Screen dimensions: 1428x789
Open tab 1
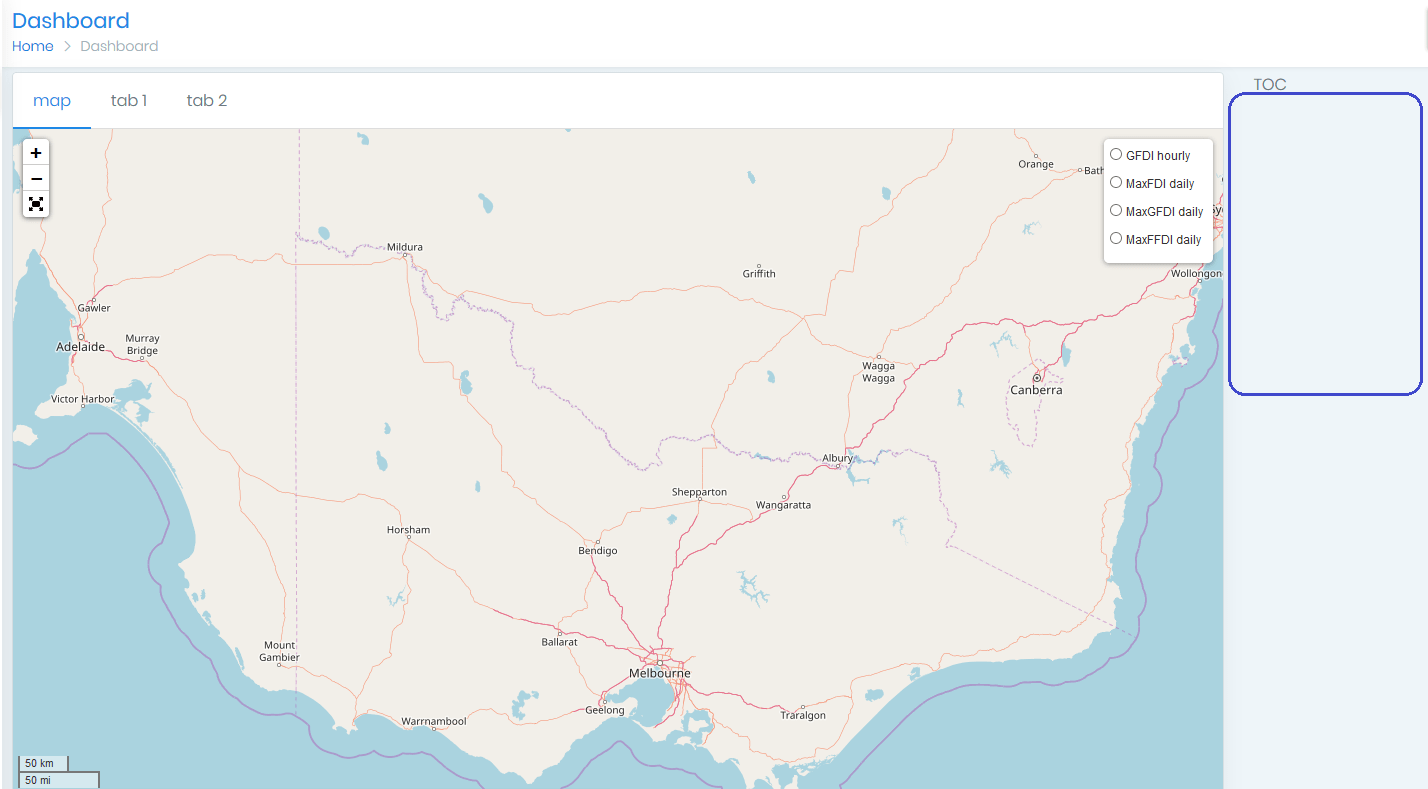point(129,100)
